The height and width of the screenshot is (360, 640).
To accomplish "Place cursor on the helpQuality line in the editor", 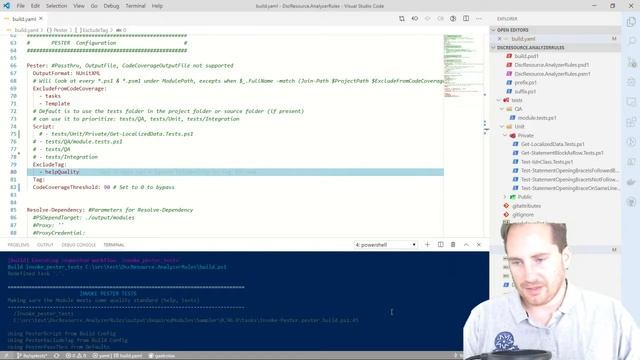I will 235,172.
